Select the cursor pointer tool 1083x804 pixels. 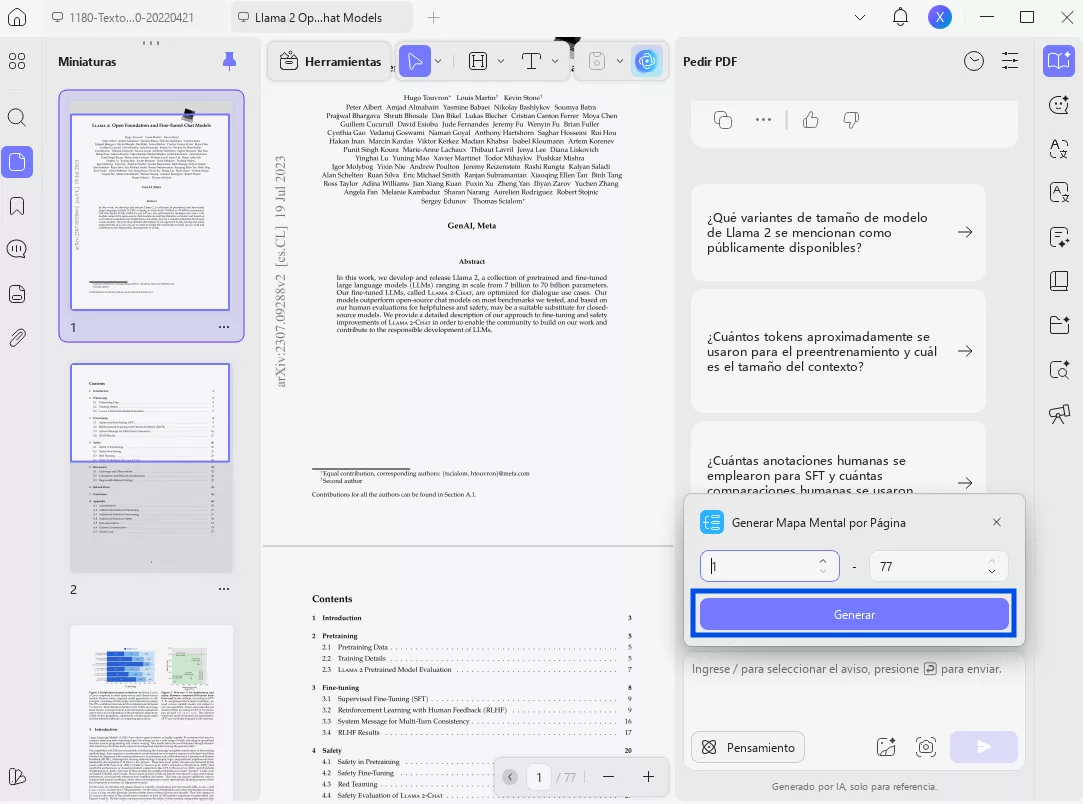414,61
